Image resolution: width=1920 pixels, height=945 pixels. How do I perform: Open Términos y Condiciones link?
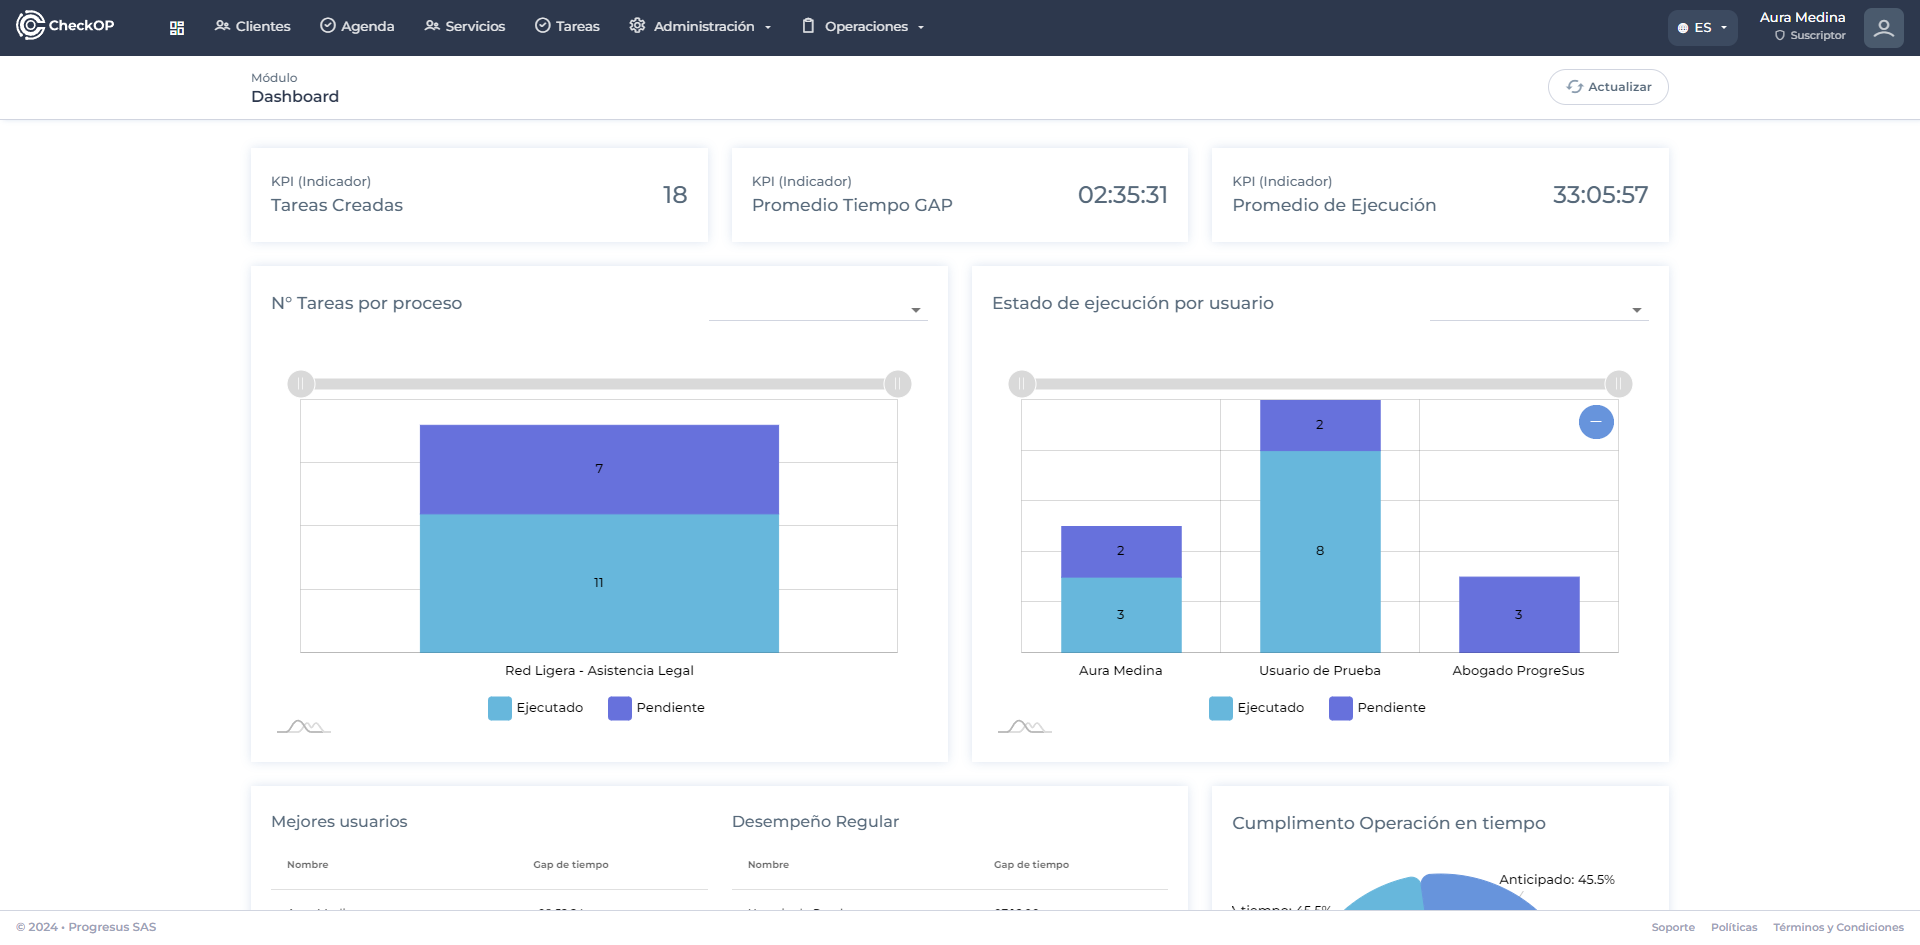[1838, 928]
